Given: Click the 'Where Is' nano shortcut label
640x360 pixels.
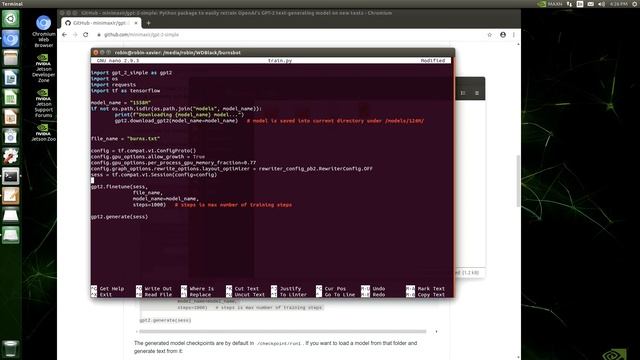Looking at the screenshot, I should click(x=202, y=289).
